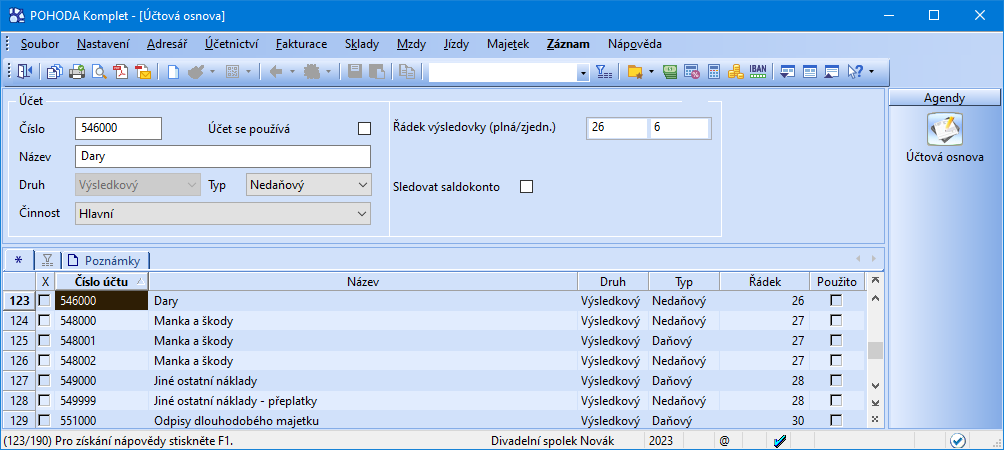The width and height of the screenshot is (1004, 450).
Task: Open the Typ dropdown showing Nedaňový
Action: pos(309,186)
